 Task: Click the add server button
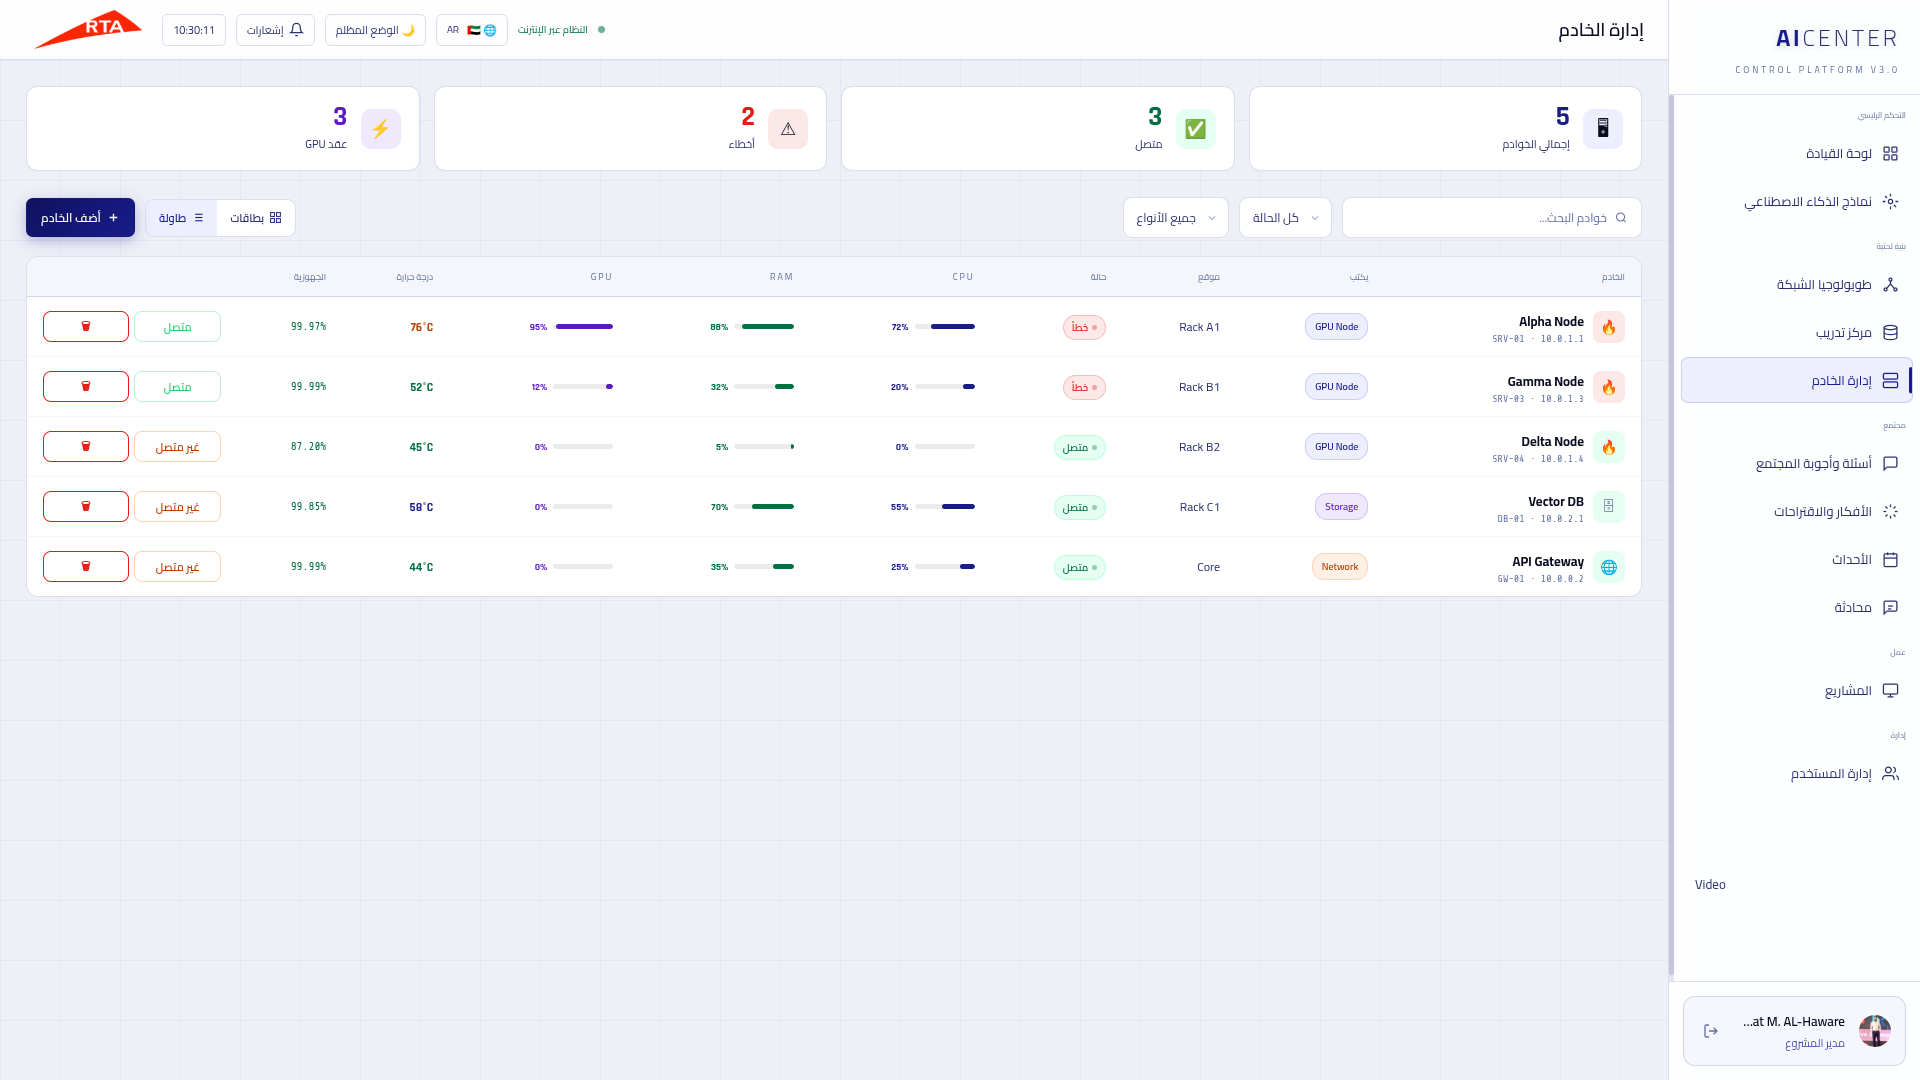click(80, 218)
